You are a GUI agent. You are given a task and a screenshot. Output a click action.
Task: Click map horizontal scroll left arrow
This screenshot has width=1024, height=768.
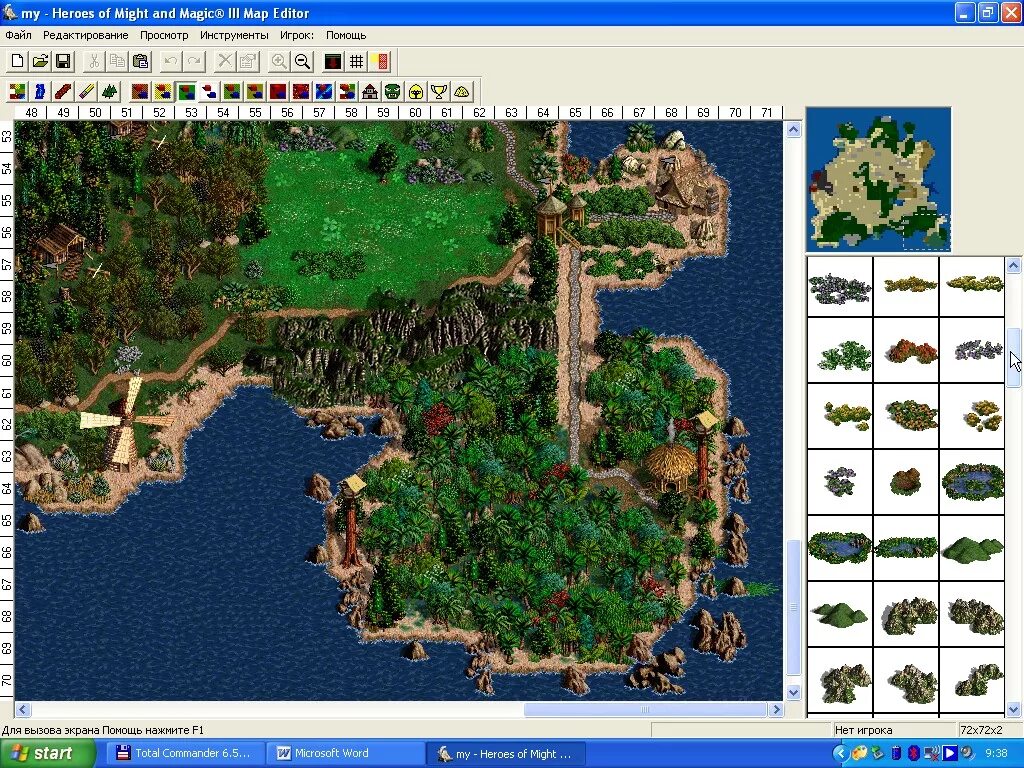point(22,709)
